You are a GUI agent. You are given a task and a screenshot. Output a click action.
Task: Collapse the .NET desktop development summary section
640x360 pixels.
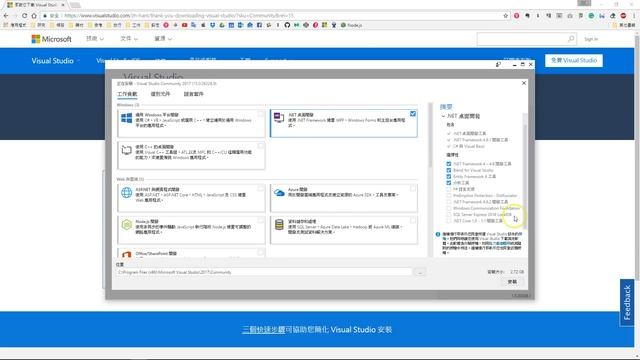[x=443, y=116]
